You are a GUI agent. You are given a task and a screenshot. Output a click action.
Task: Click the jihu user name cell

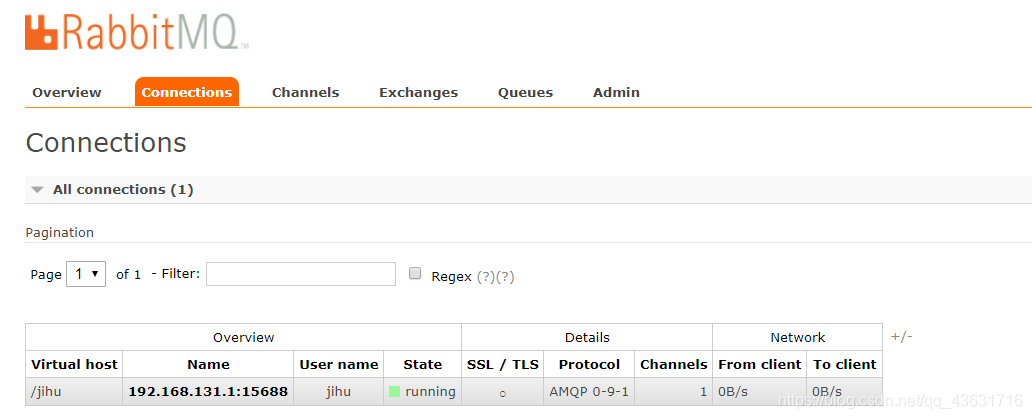click(x=339, y=392)
